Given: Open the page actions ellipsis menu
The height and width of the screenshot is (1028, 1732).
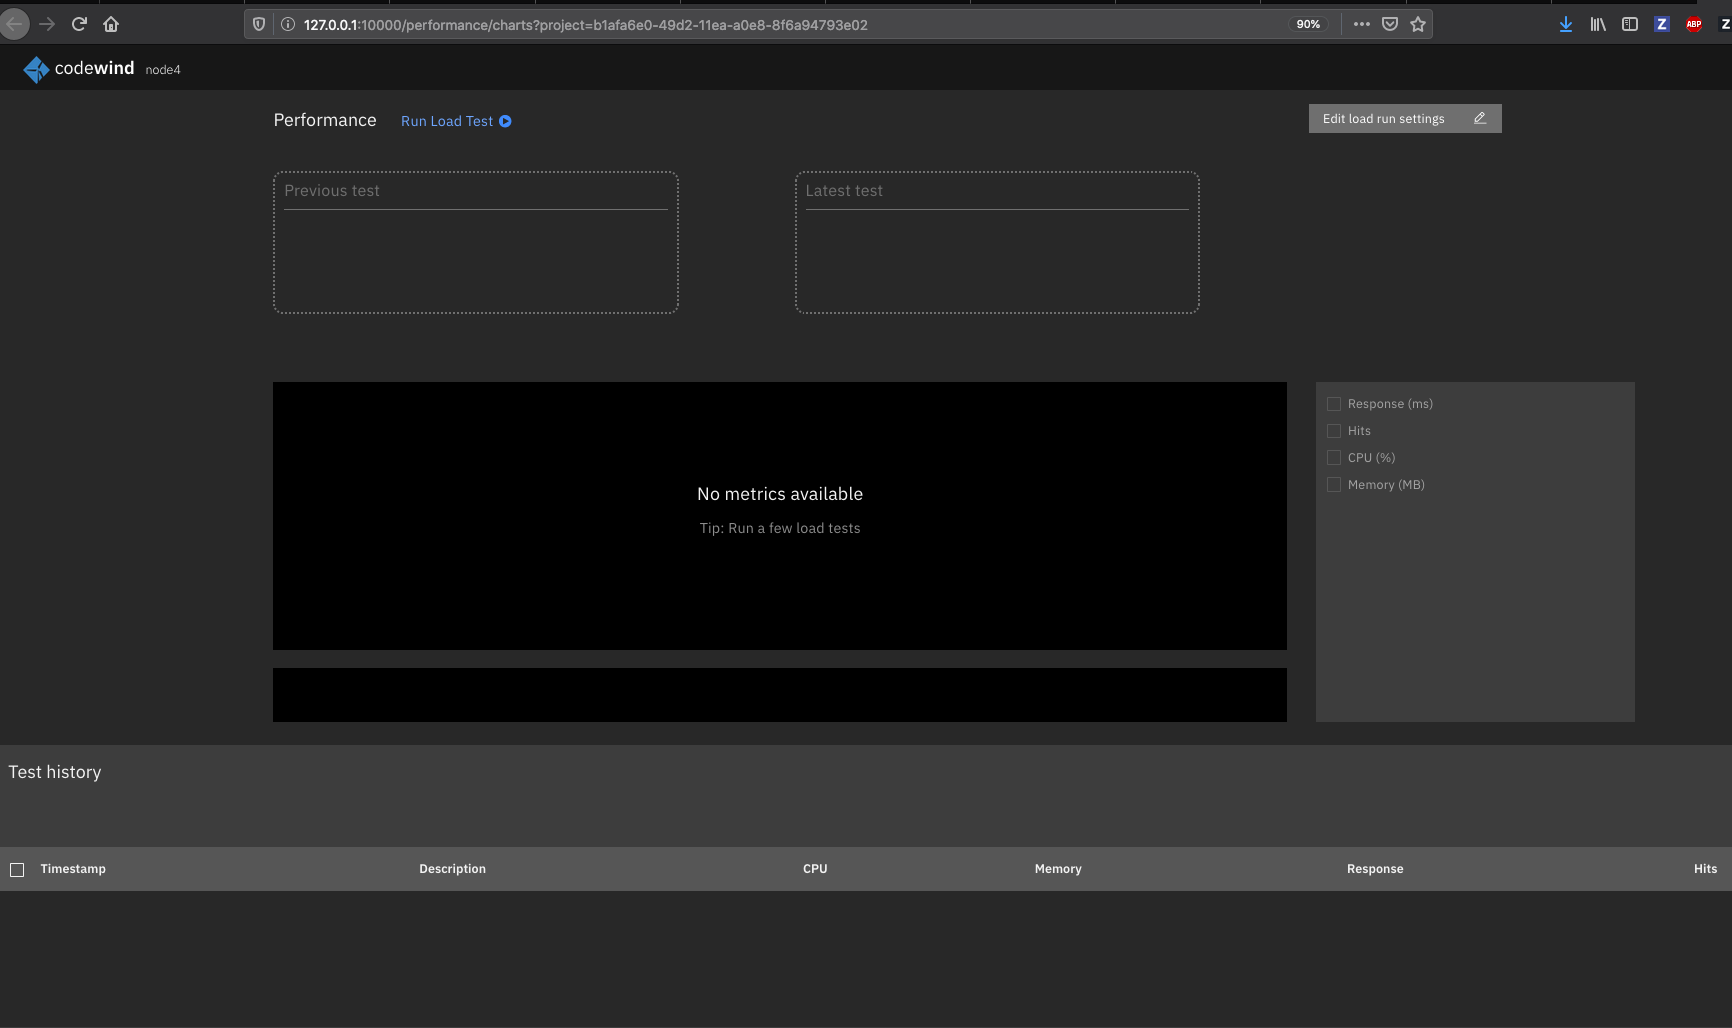Looking at the screenshot, I should click(1361, 23).
